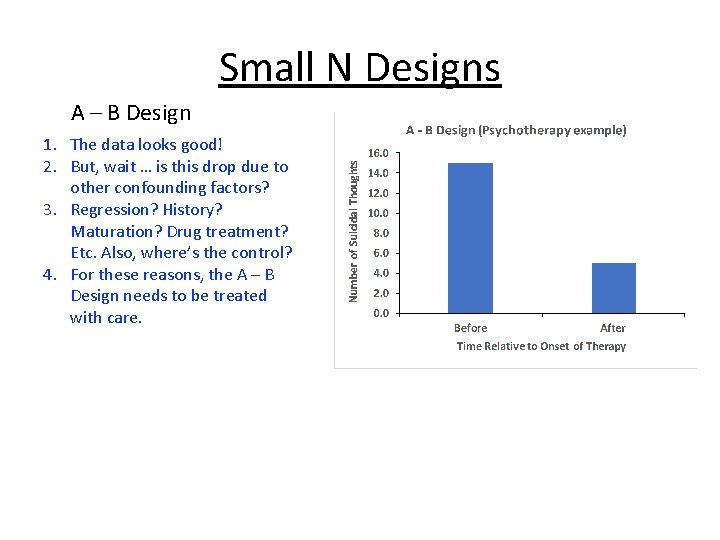Click the line 'Design needs to be treated'
The image size is (720, 540).
point(169,296)
